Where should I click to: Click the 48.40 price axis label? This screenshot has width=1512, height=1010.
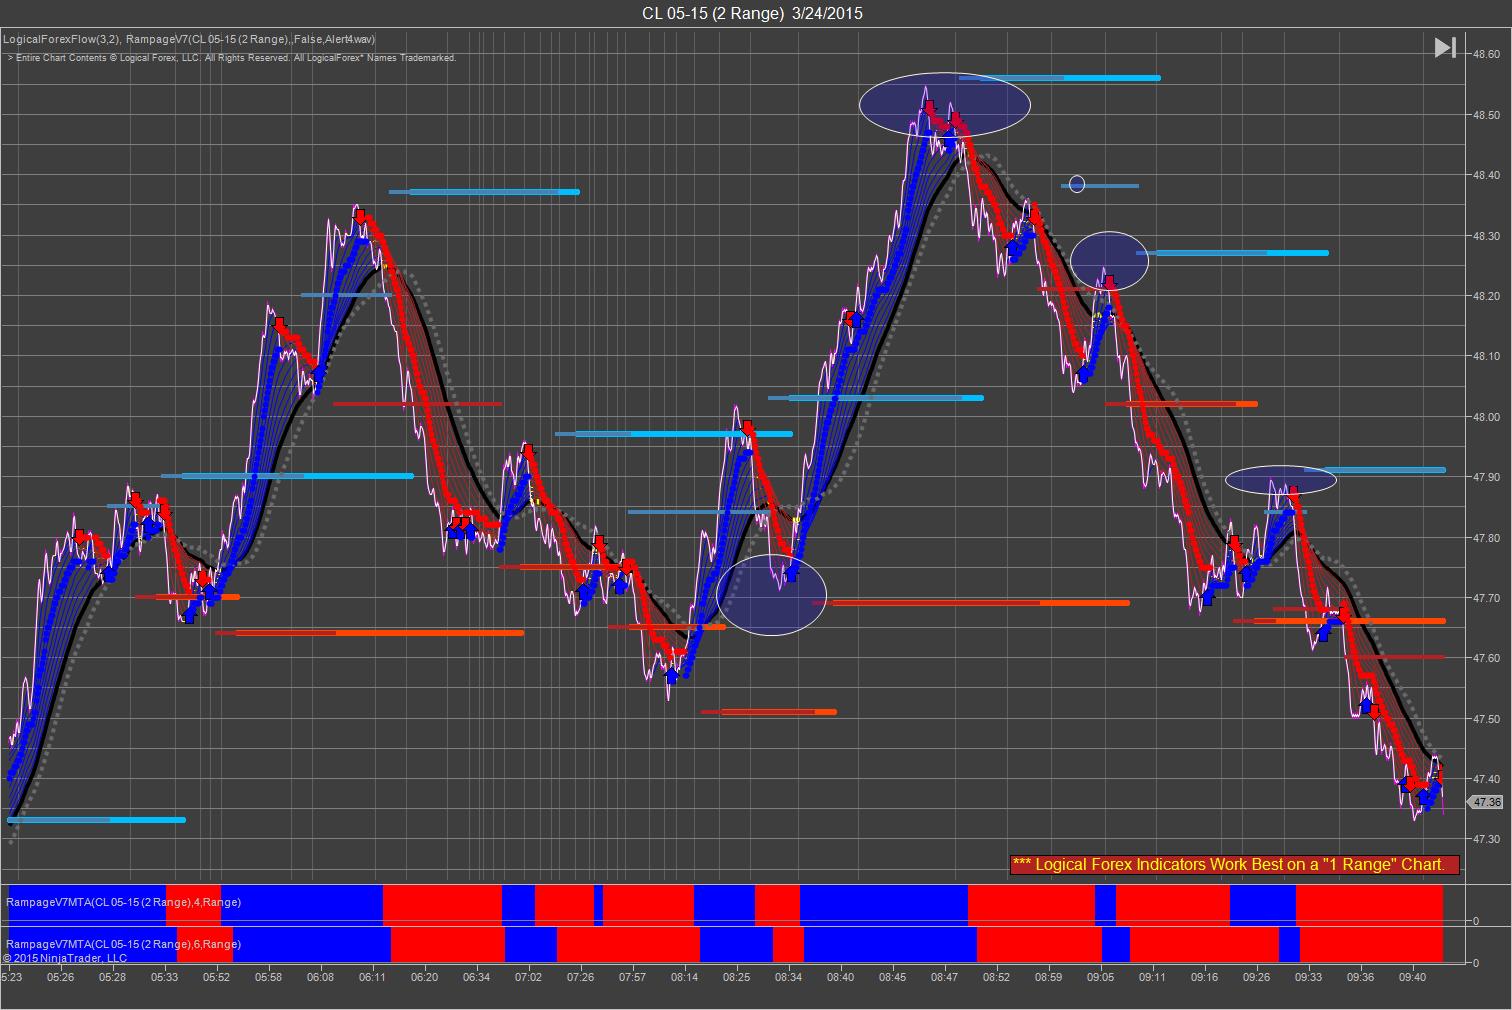pos(1485,175)
